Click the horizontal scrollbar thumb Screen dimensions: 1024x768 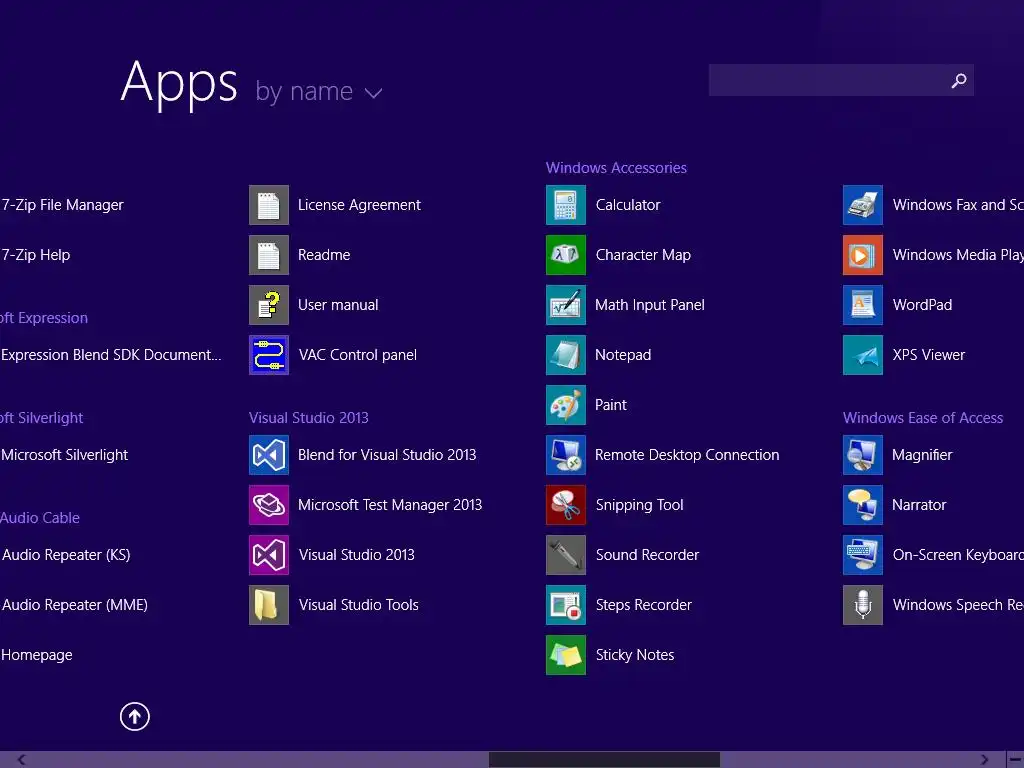pyautogui.click(x=604, y=760)
